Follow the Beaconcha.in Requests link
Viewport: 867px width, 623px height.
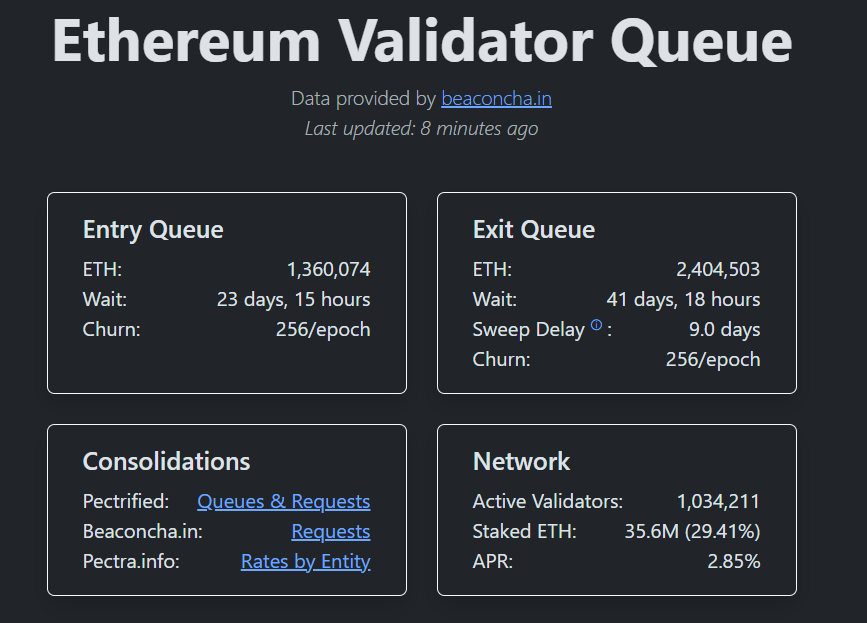(x=330, y=532)
